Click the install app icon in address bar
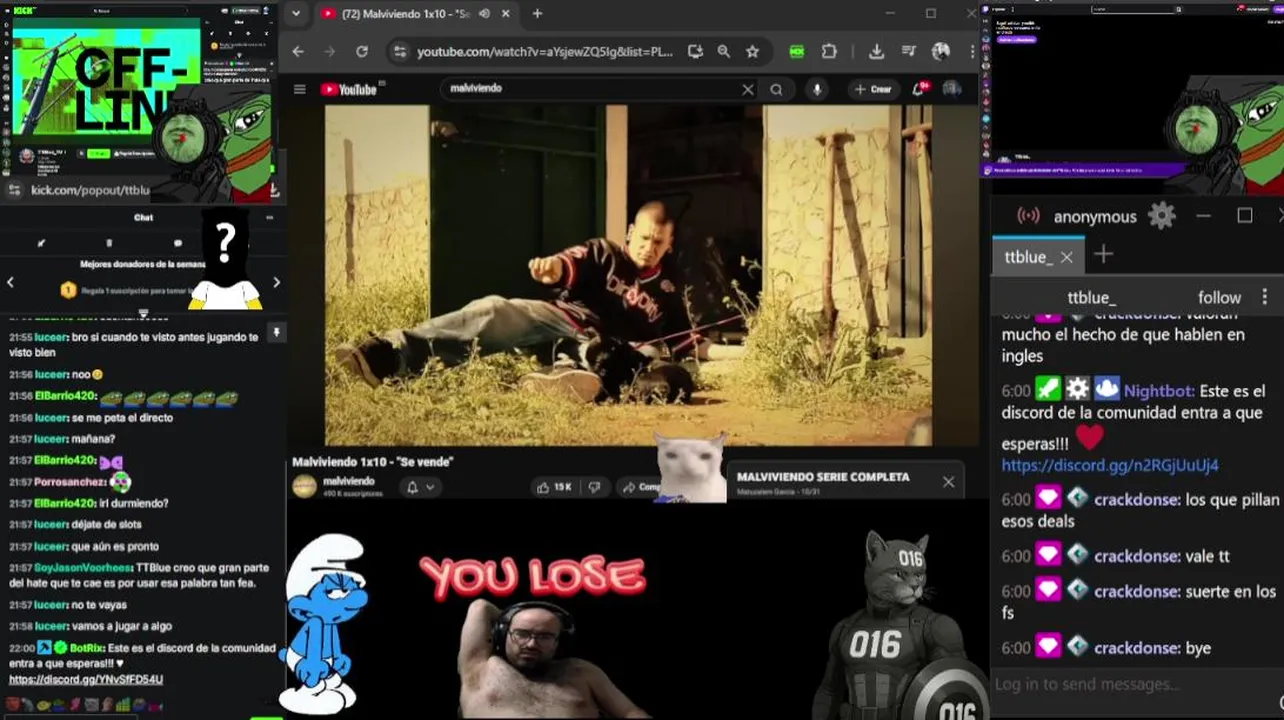1284x720 pixels. tap(695, 52)
